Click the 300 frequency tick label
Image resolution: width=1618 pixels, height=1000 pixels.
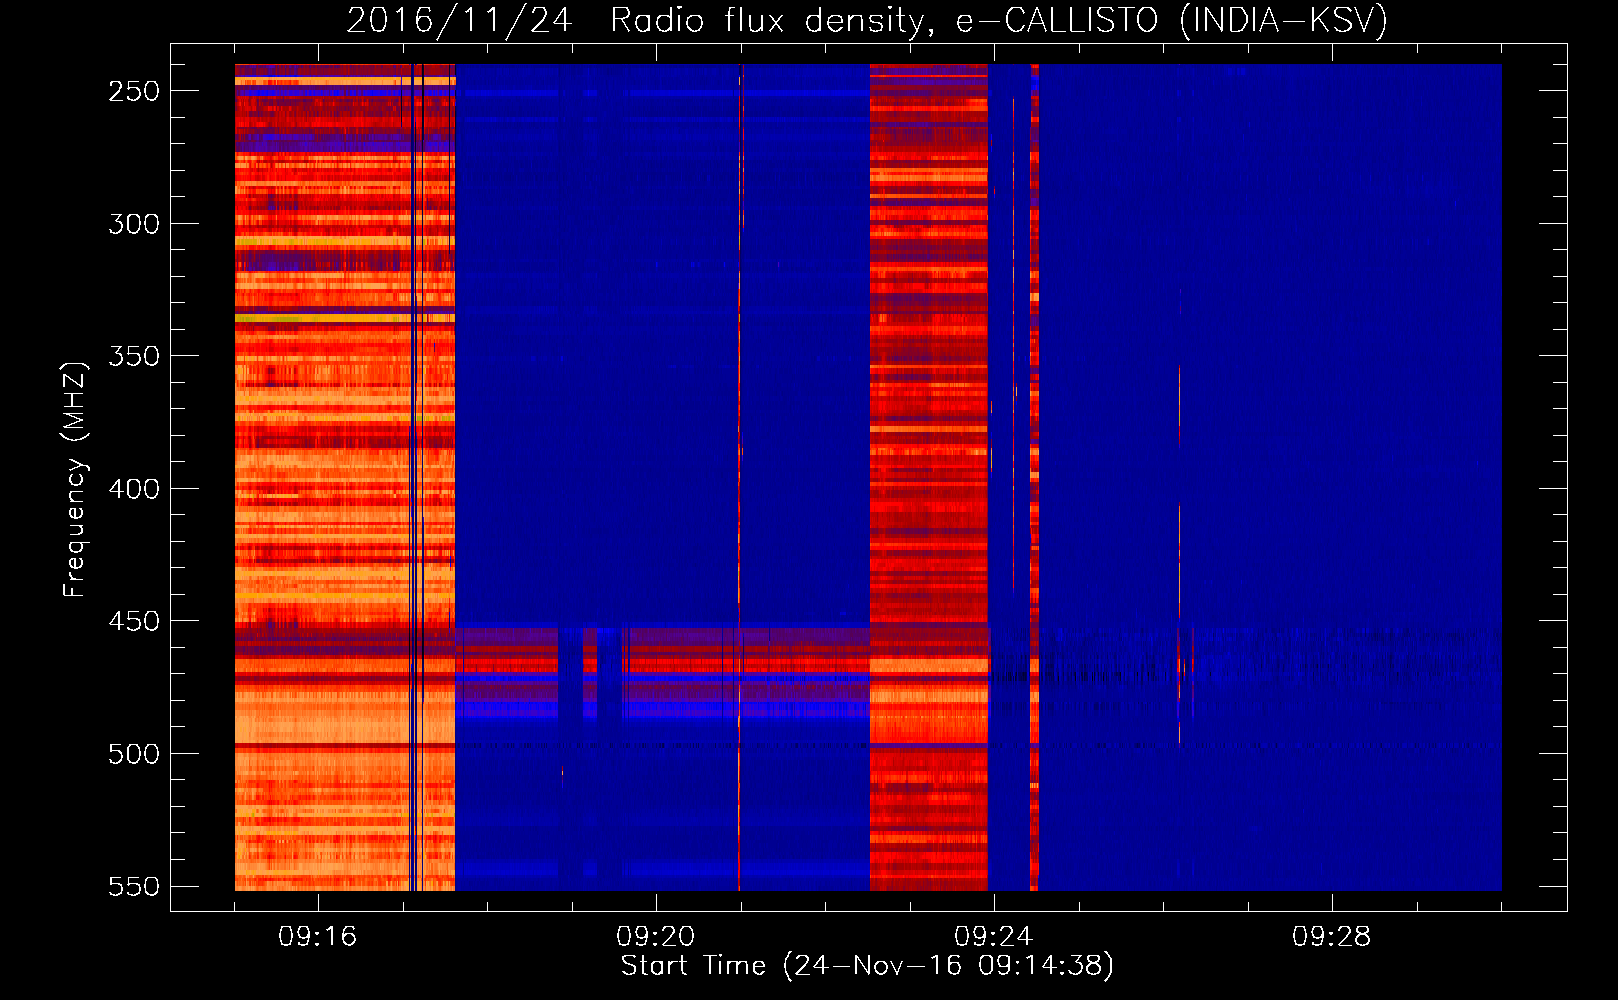click(x=134, y=224)
